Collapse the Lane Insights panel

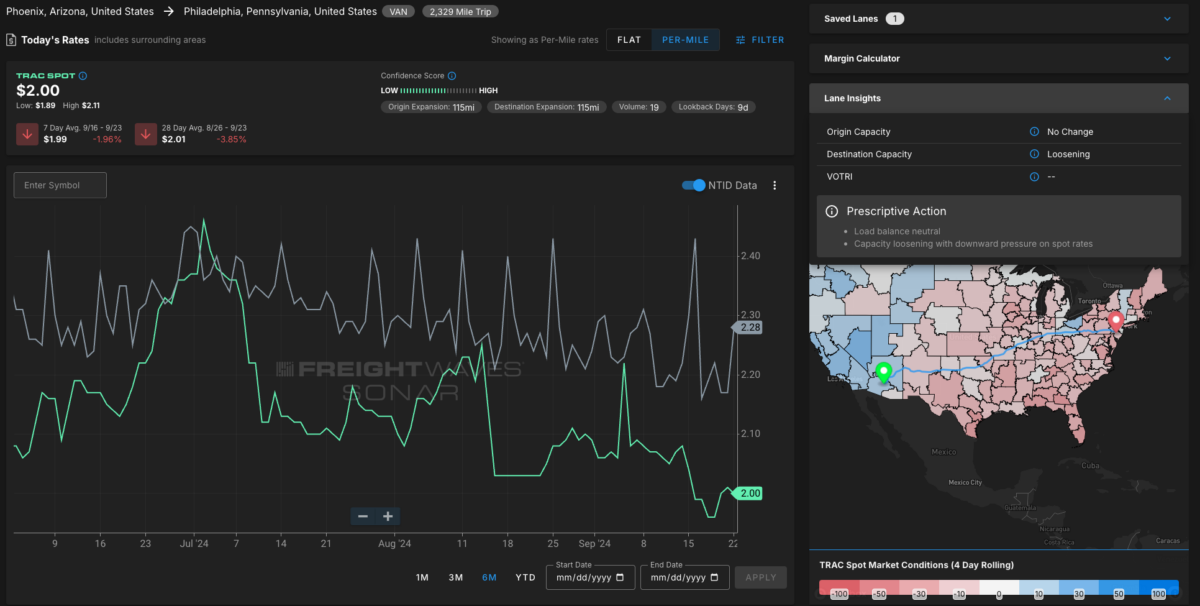click(x=1166, y=99)
